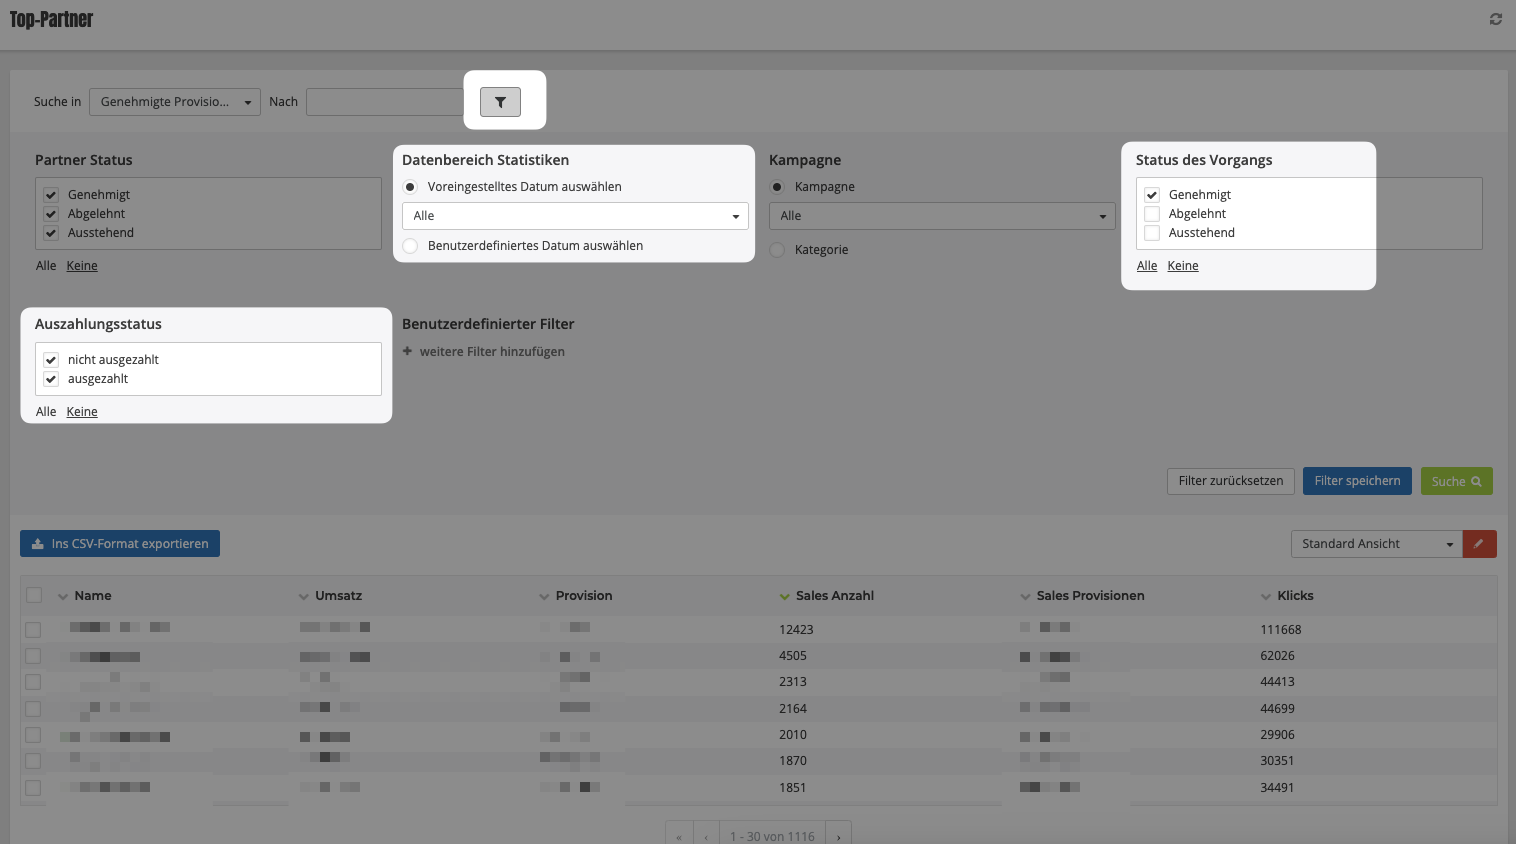This screenshot has height=844, width=1516.
Task: Select Kategorie radio button
Action: click(x=777, y=250)
